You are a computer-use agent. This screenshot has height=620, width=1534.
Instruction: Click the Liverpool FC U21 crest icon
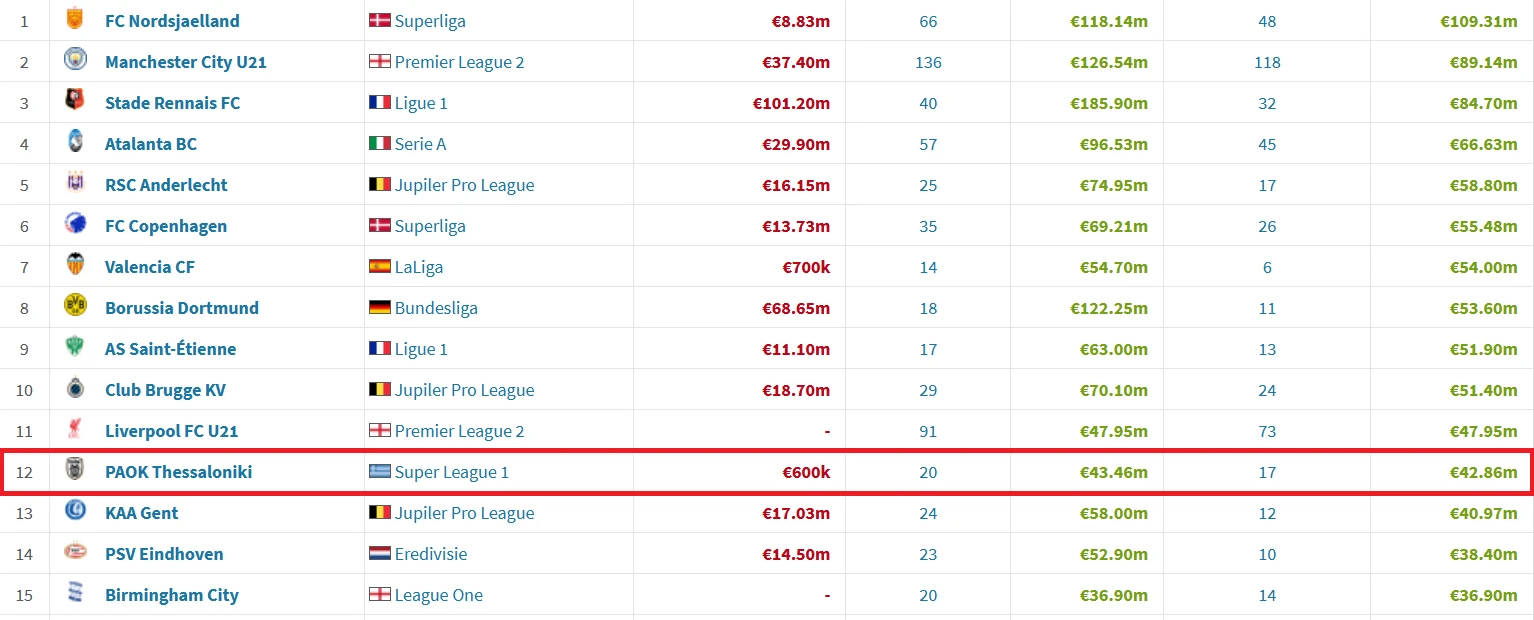[75, 430]
